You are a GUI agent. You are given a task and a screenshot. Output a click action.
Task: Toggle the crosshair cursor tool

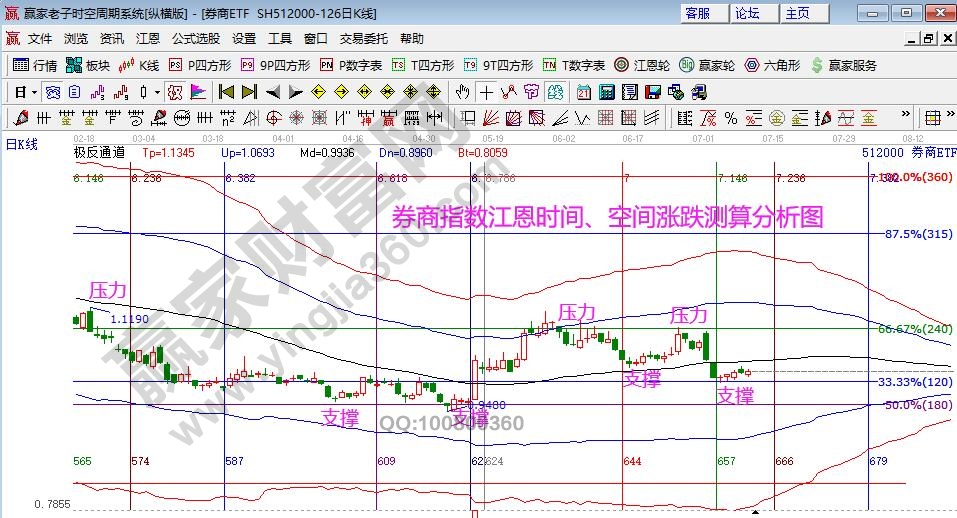coord(486,92)
